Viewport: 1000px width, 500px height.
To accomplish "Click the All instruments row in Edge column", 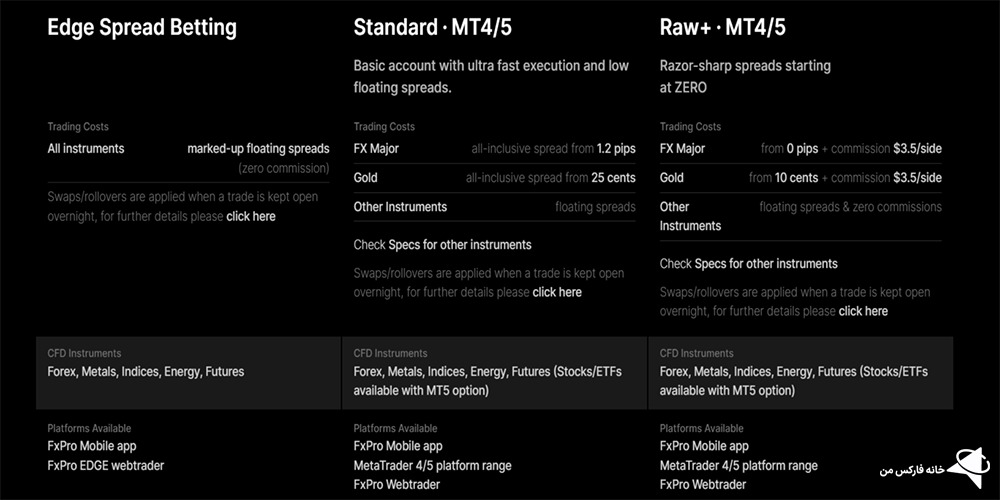I will coord(188,149).
